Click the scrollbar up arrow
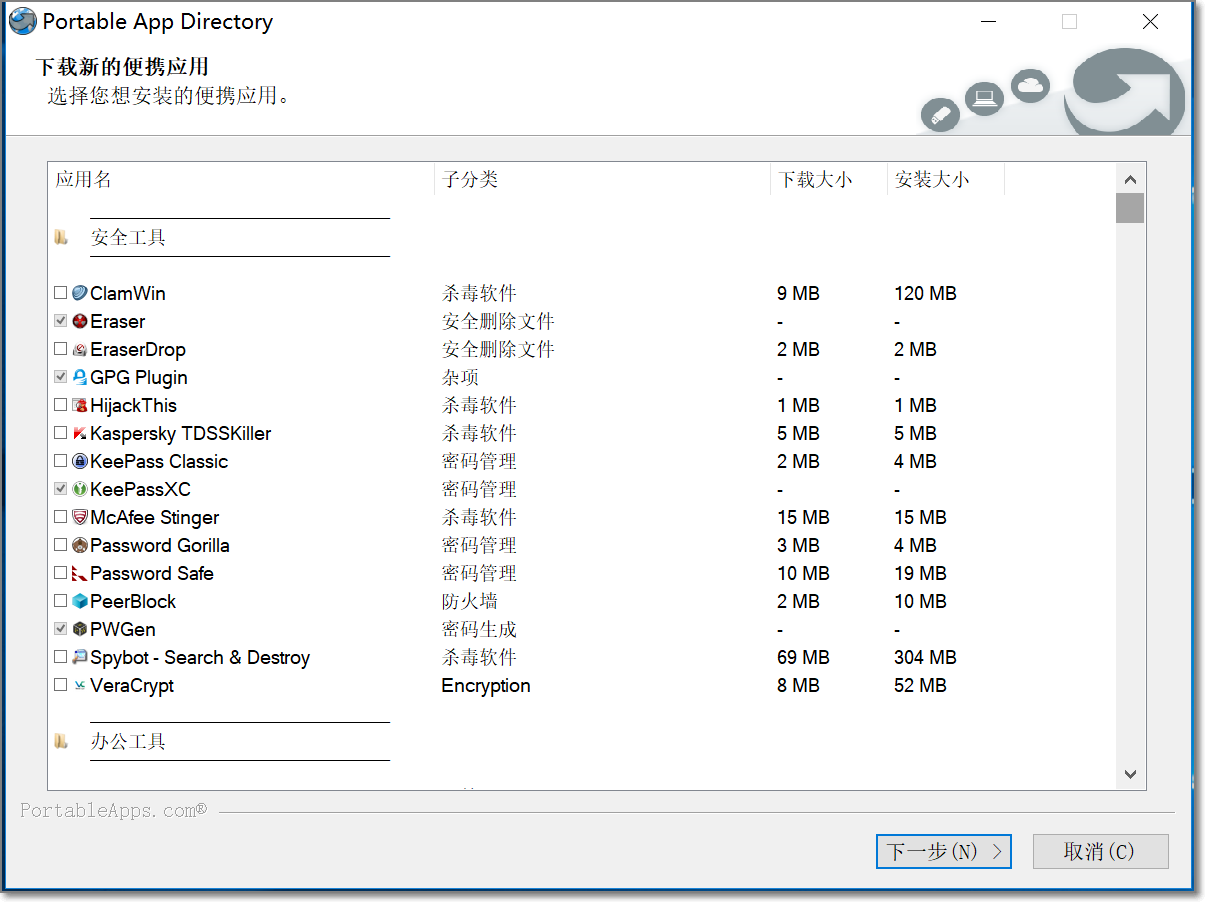This screenshot has width=1205, height=902. (1130, 180)
